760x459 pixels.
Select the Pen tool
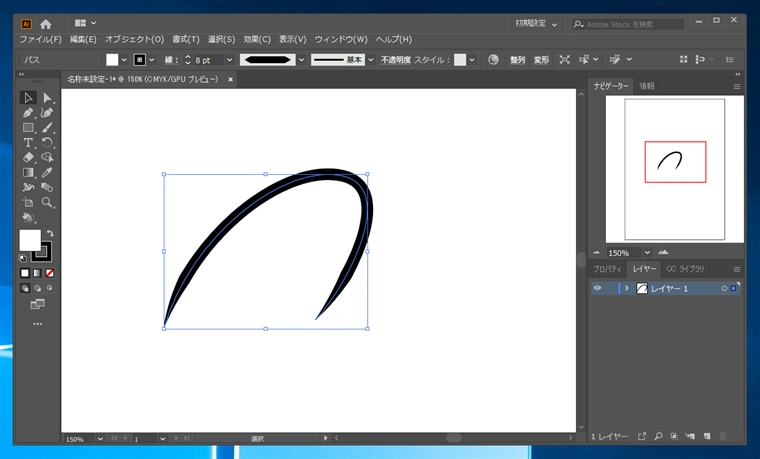pos(28,113)
